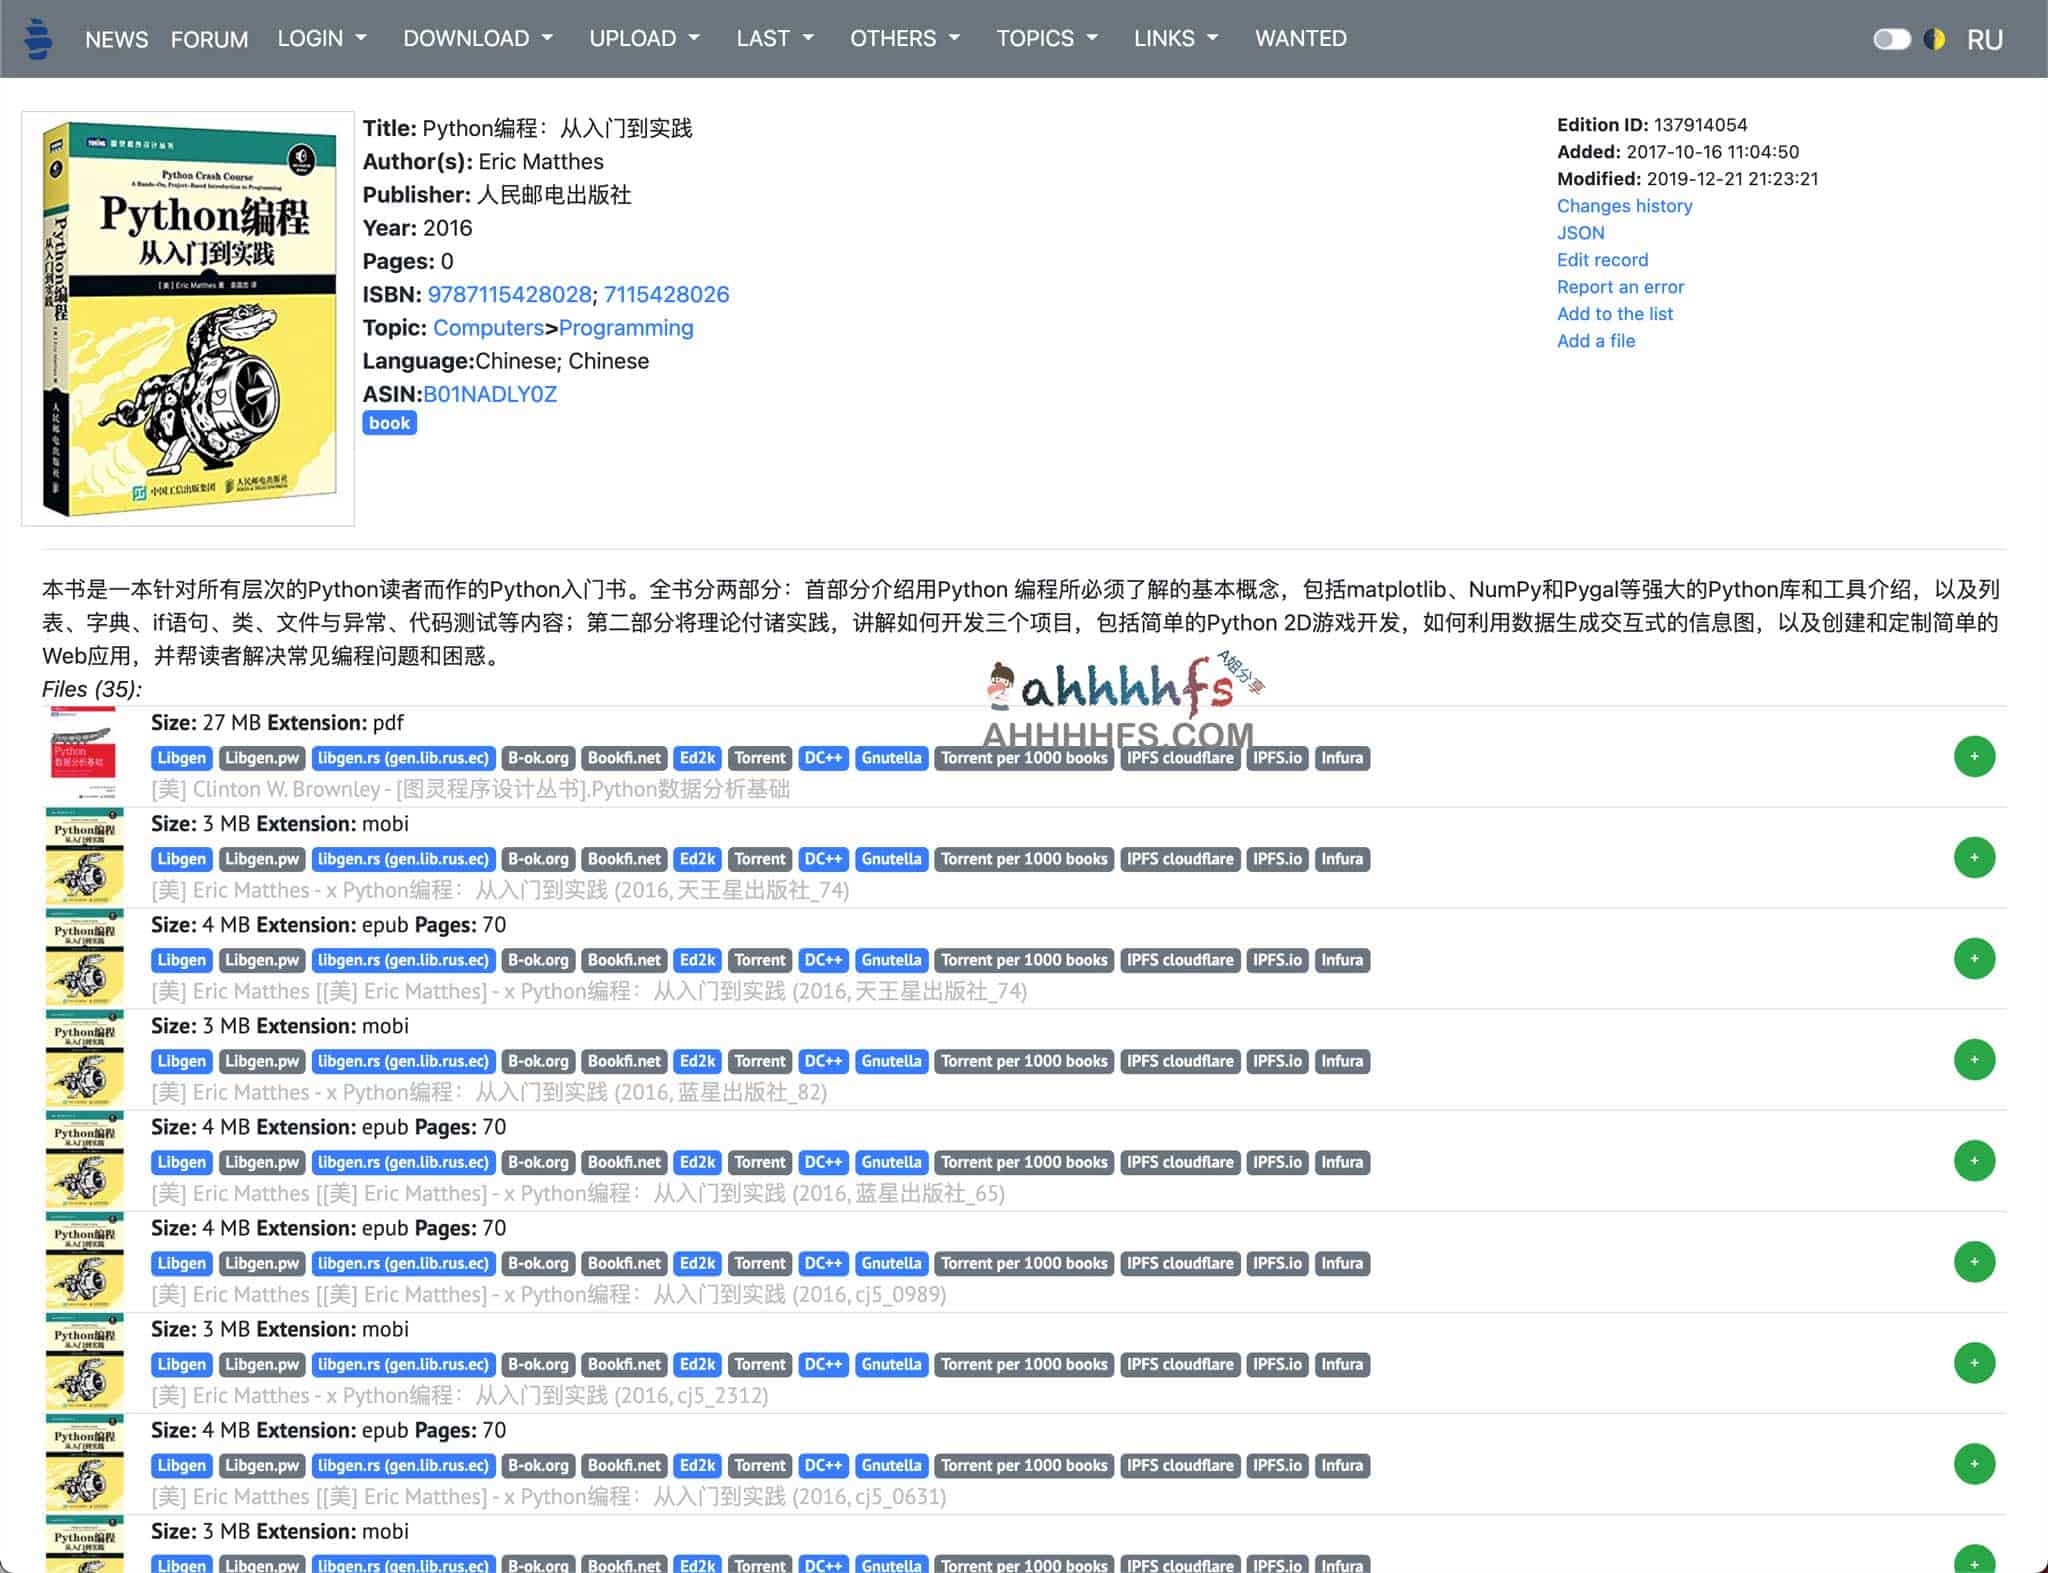The image size is (2048, 1573).
Task: Click the Edit record link
Action: [1602, 260]
